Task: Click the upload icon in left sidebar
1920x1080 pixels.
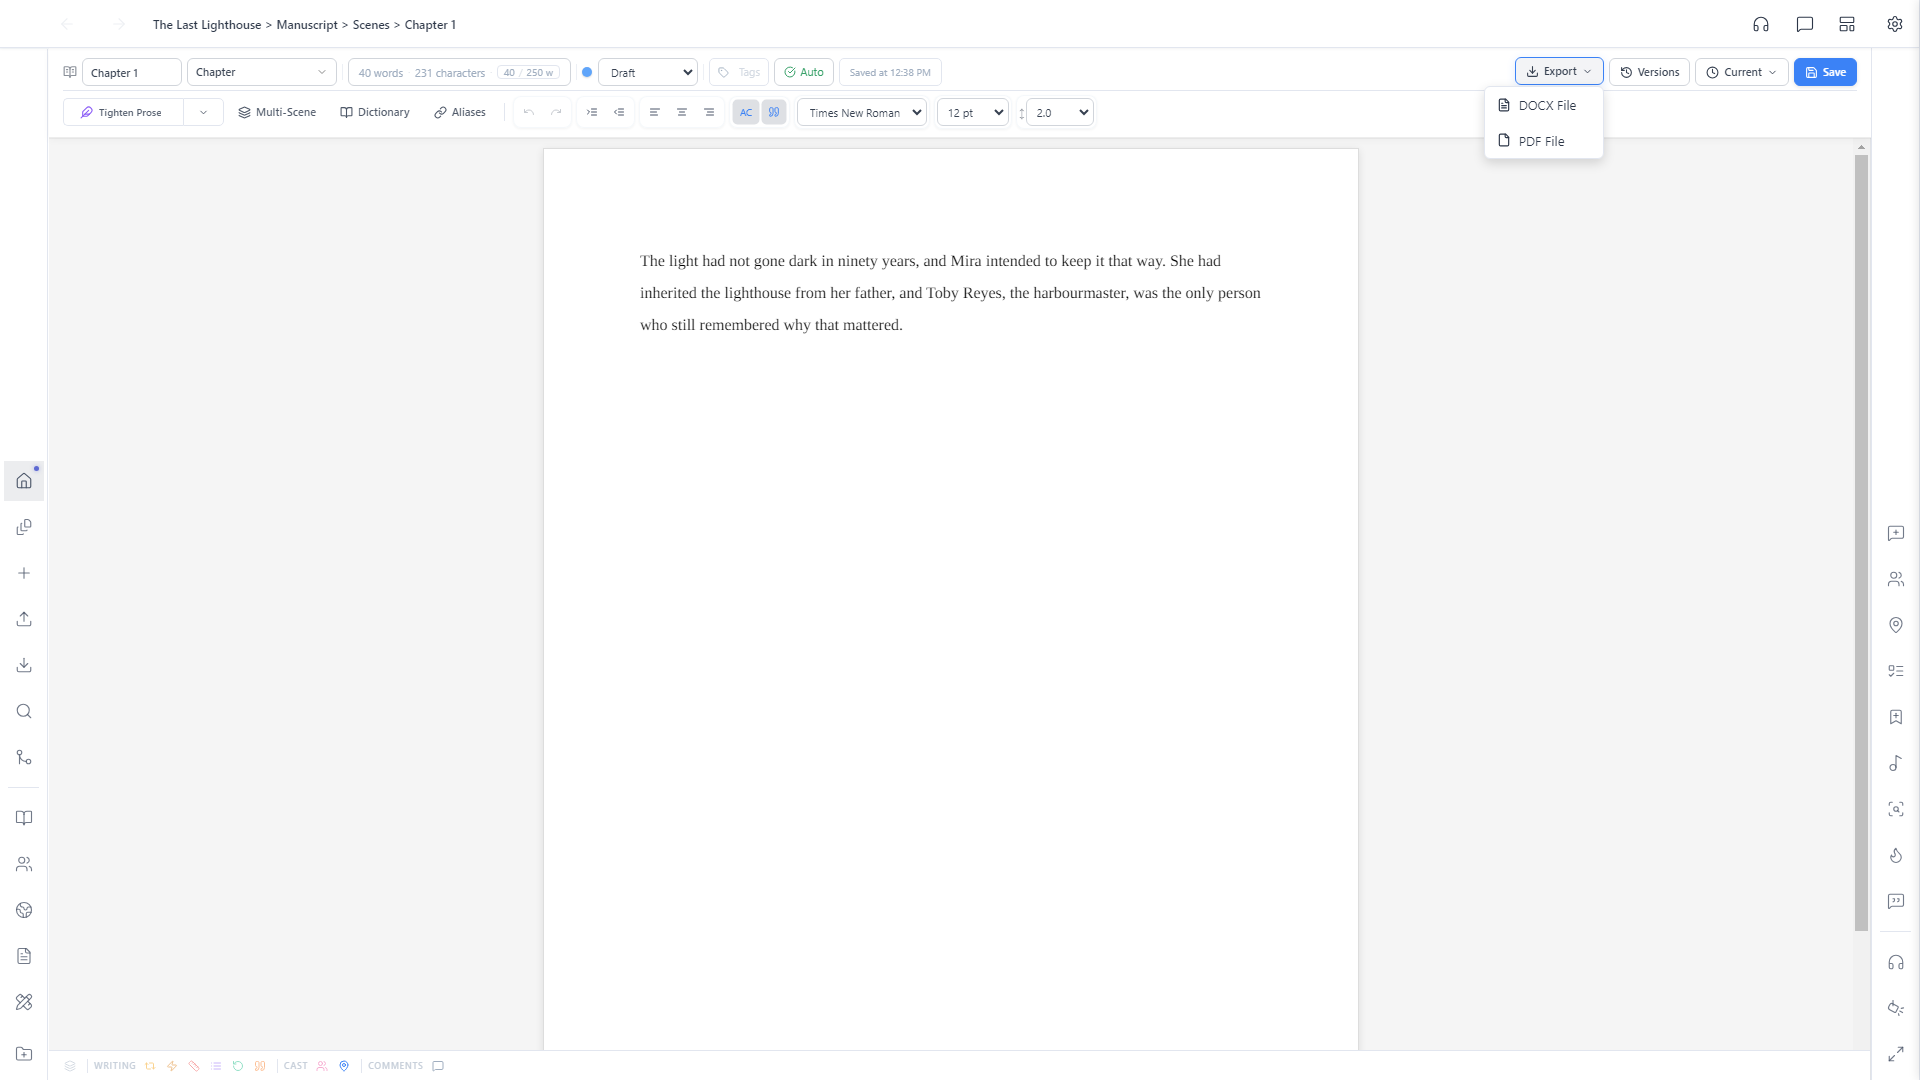Action: pos(24,619)
